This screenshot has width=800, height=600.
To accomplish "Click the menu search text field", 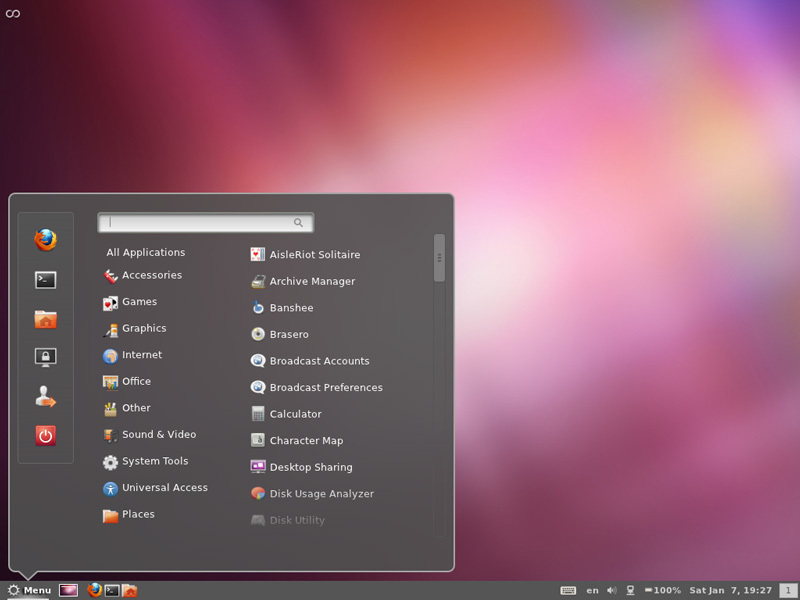I will pos(206,222).
